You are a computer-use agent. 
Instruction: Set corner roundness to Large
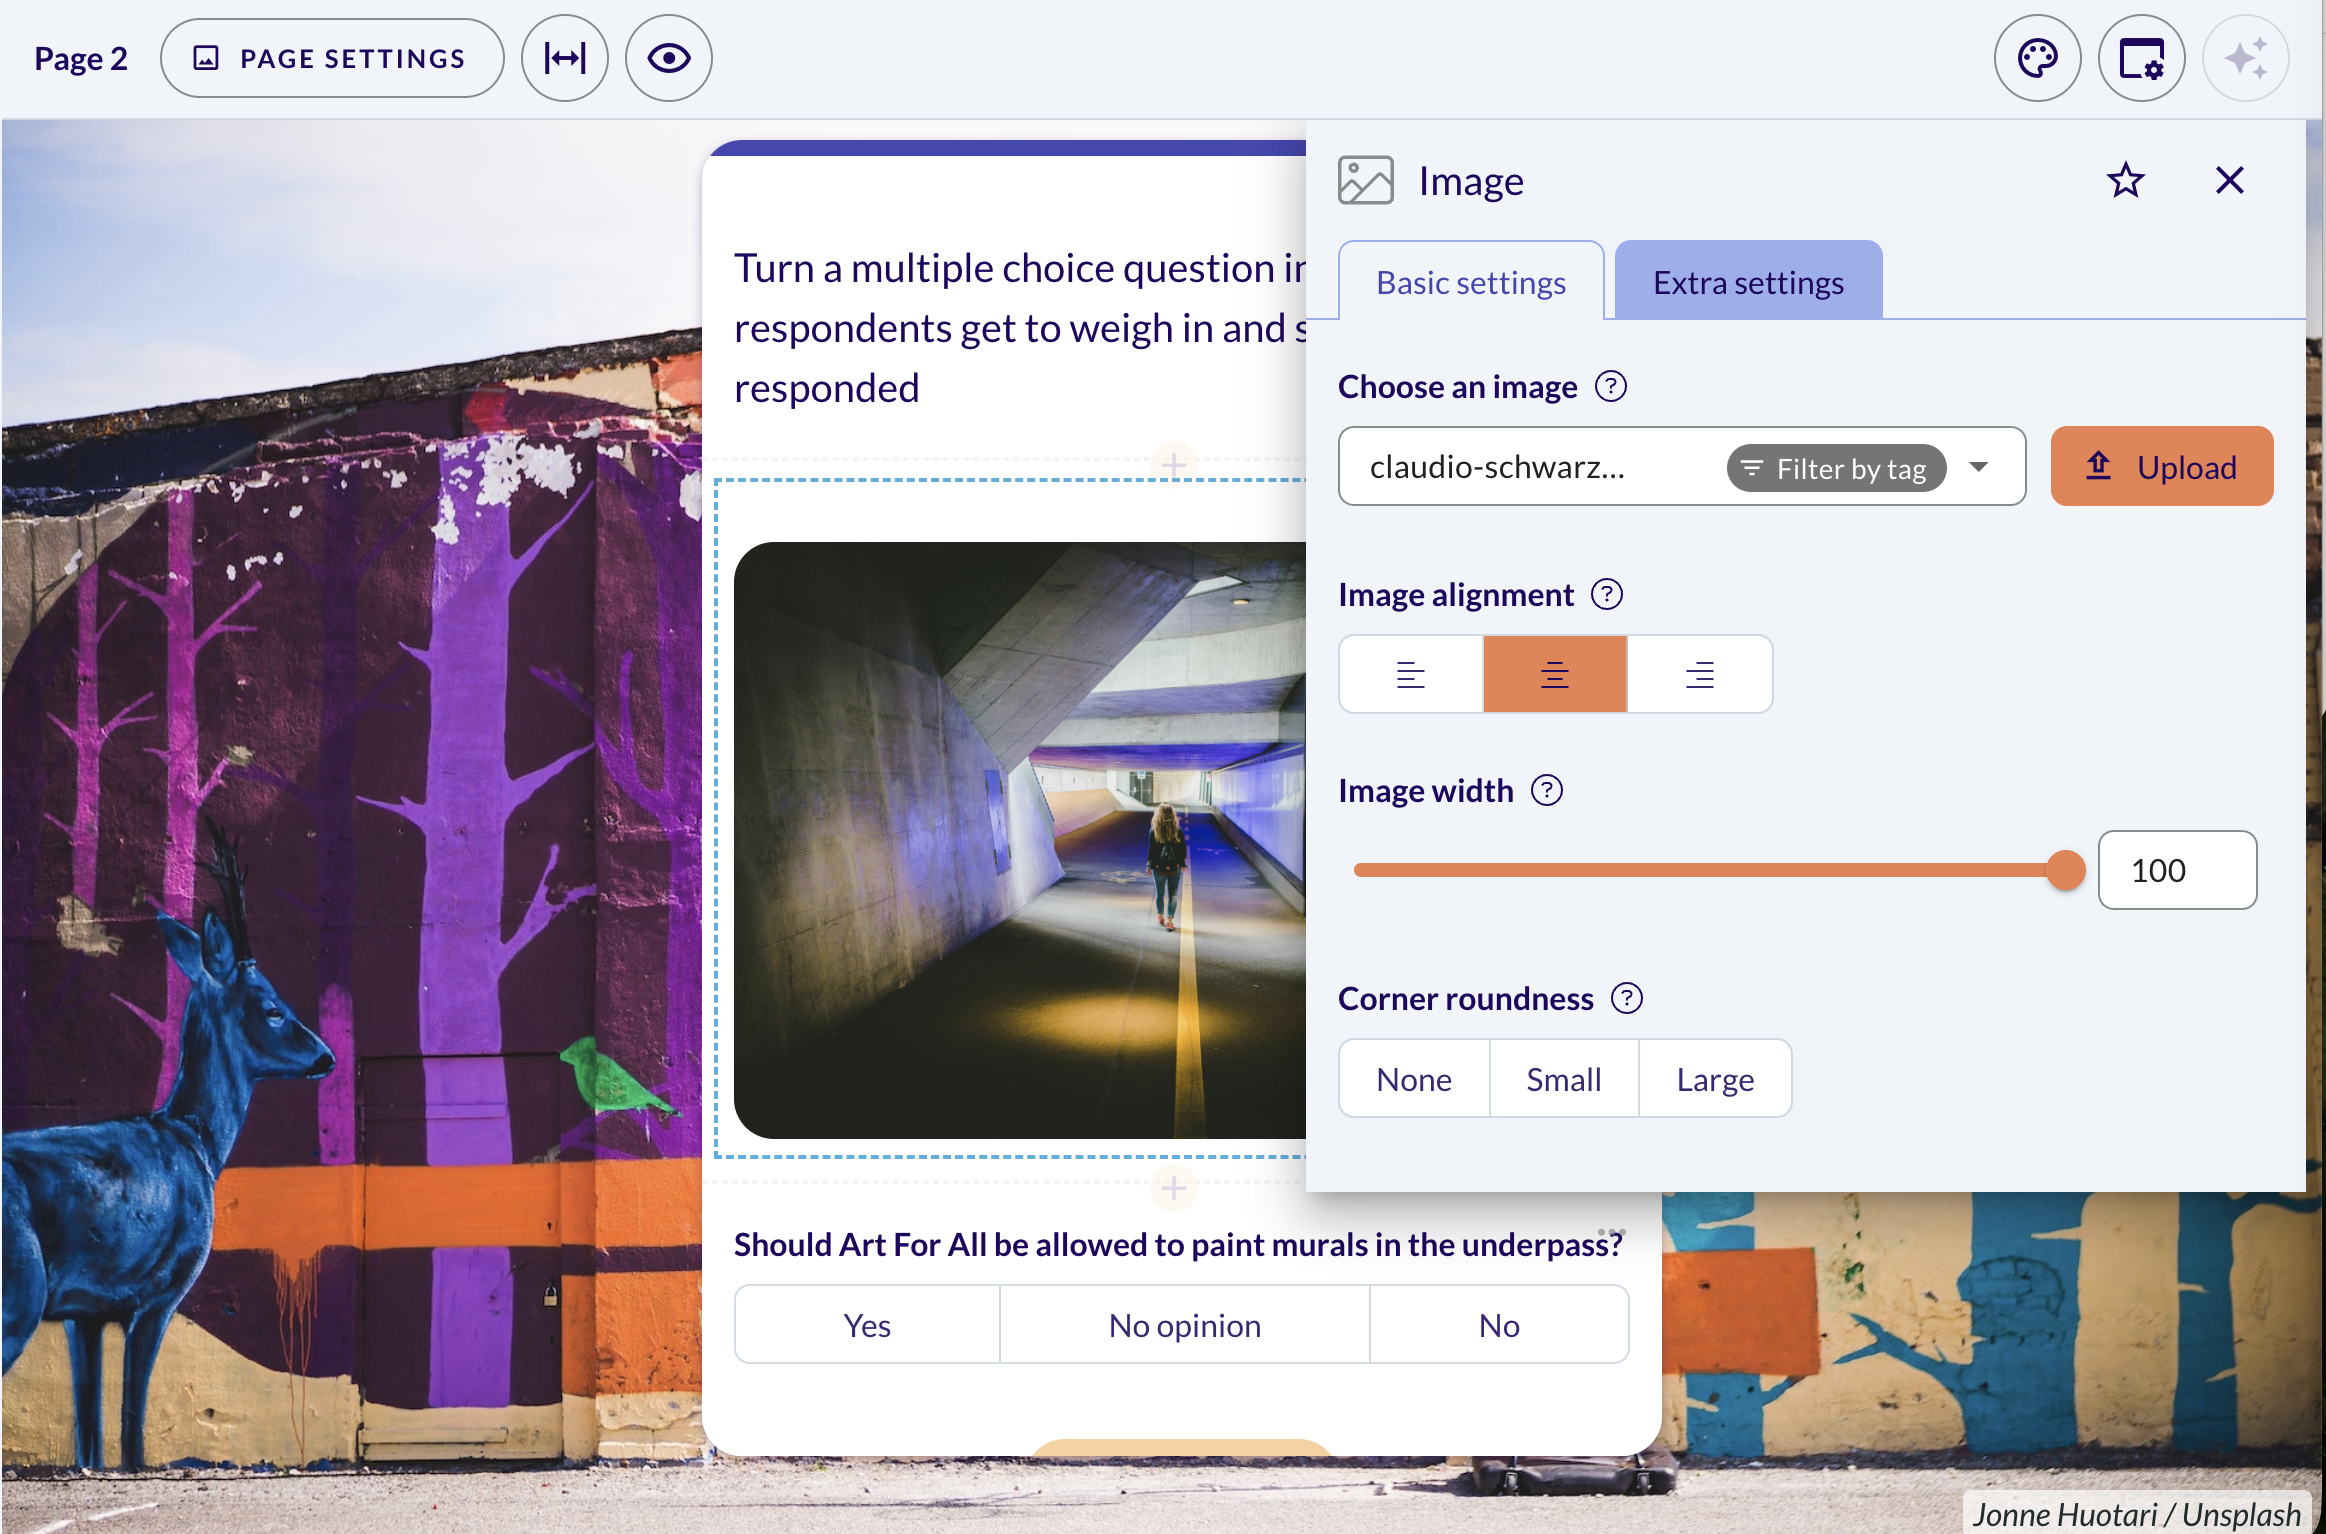[1714, 1078]
